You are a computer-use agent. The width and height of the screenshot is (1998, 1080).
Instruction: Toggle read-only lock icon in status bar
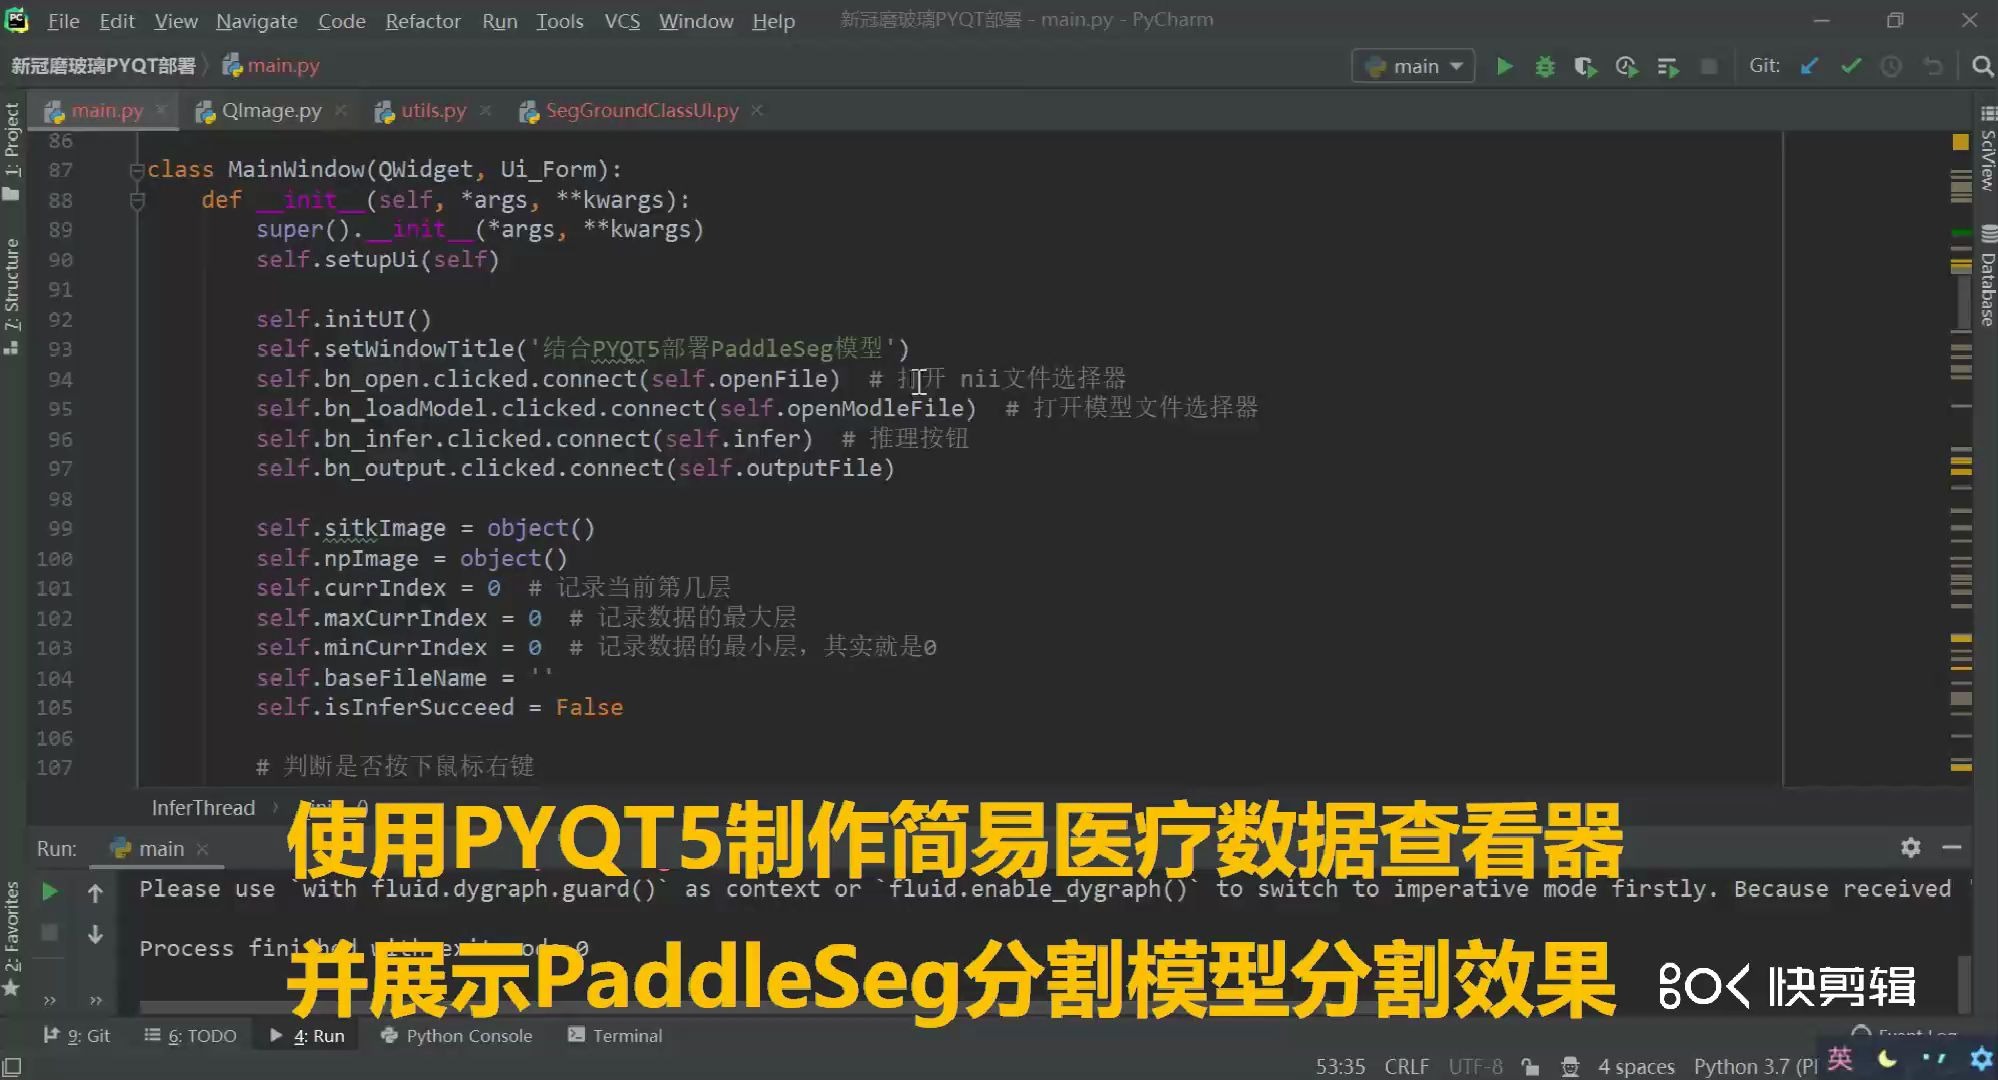[x=1530, y=1067]
